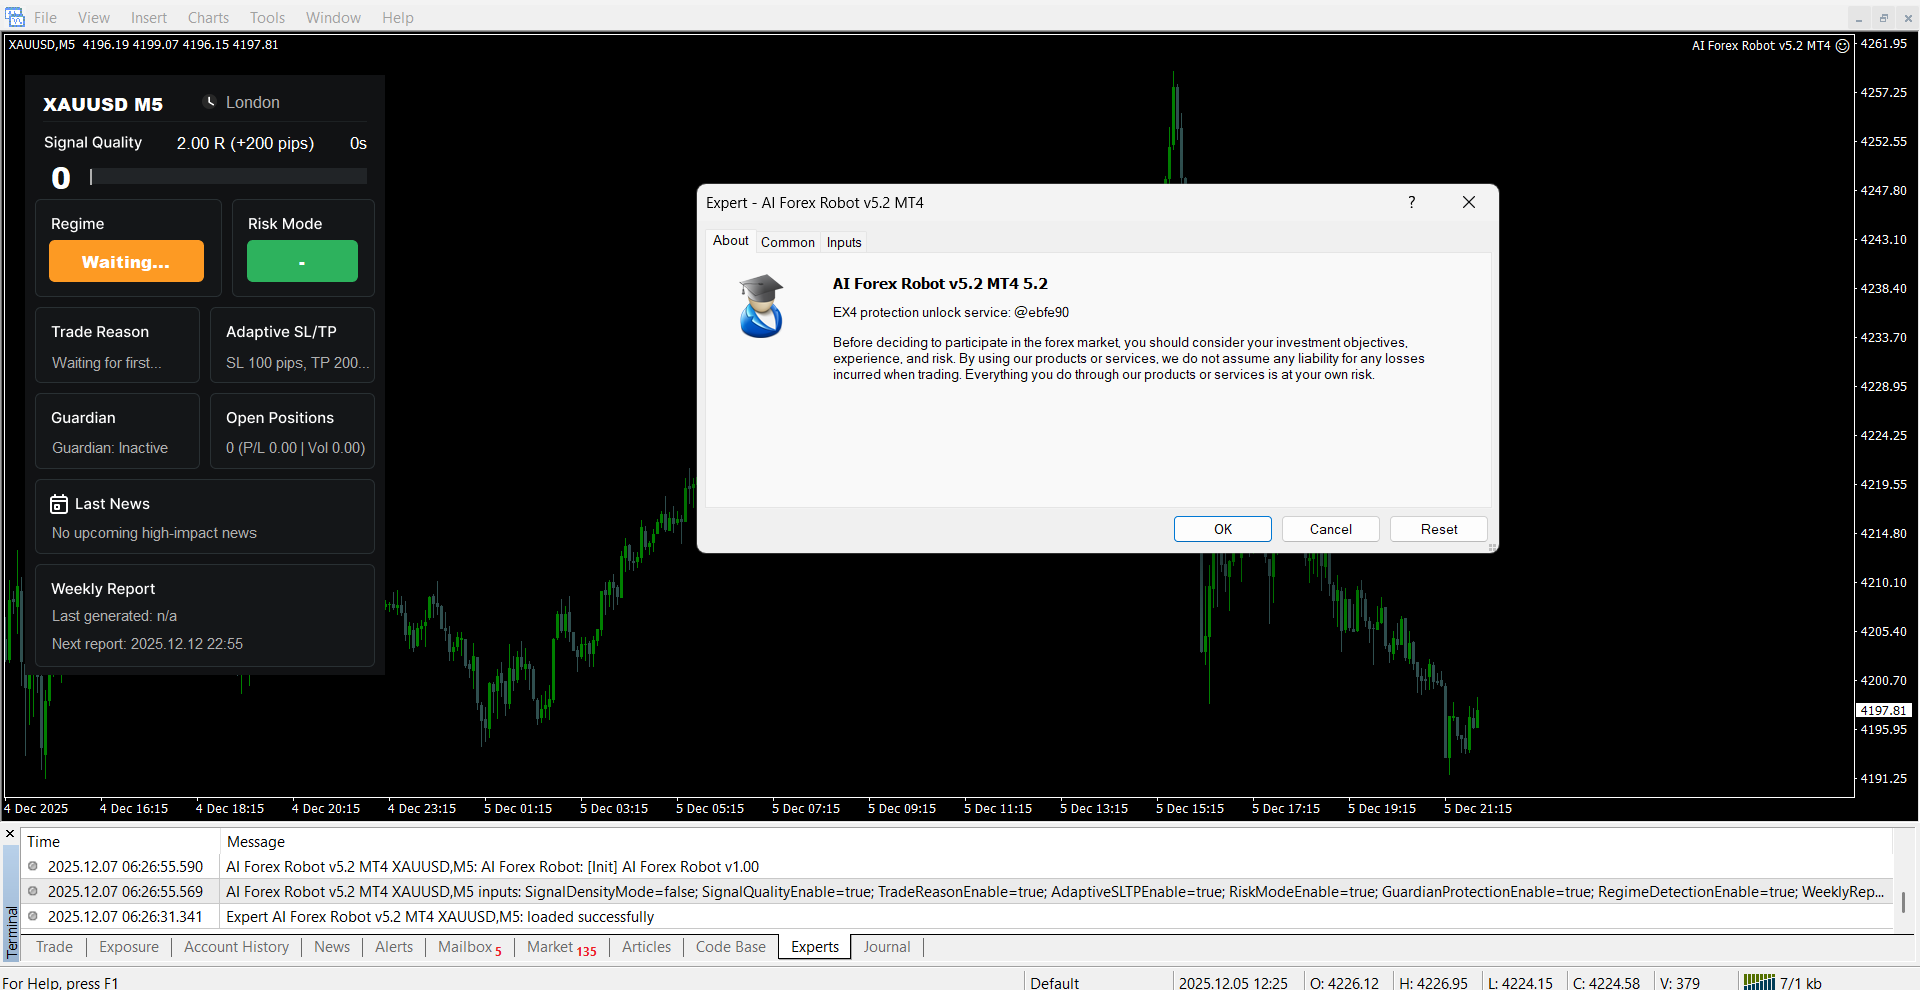1920x990 pixels.
Task: Click the expert advisor graduate icon in dialog
Action: tap(761, 306)
